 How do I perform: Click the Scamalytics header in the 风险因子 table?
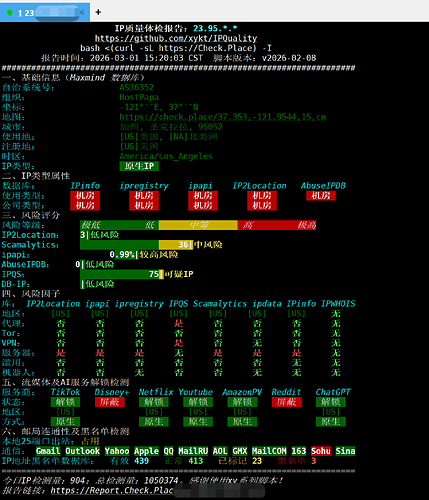[x=220, y=304]
